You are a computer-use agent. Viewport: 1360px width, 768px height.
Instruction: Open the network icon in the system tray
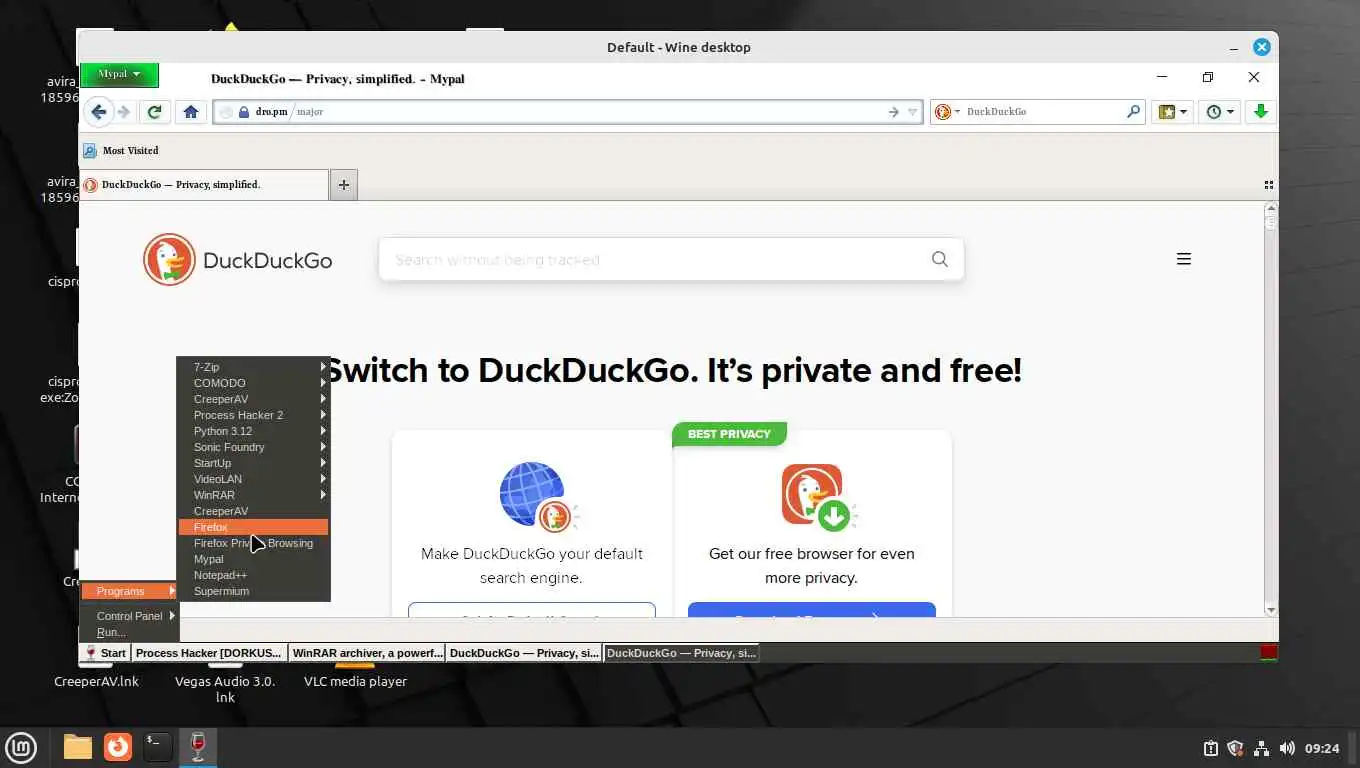1261,748
